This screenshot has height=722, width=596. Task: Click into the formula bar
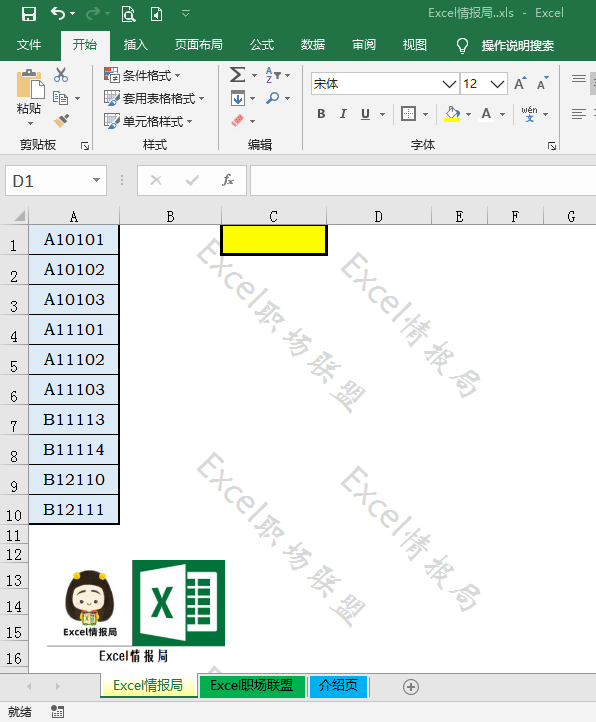(x=423, y=181)
